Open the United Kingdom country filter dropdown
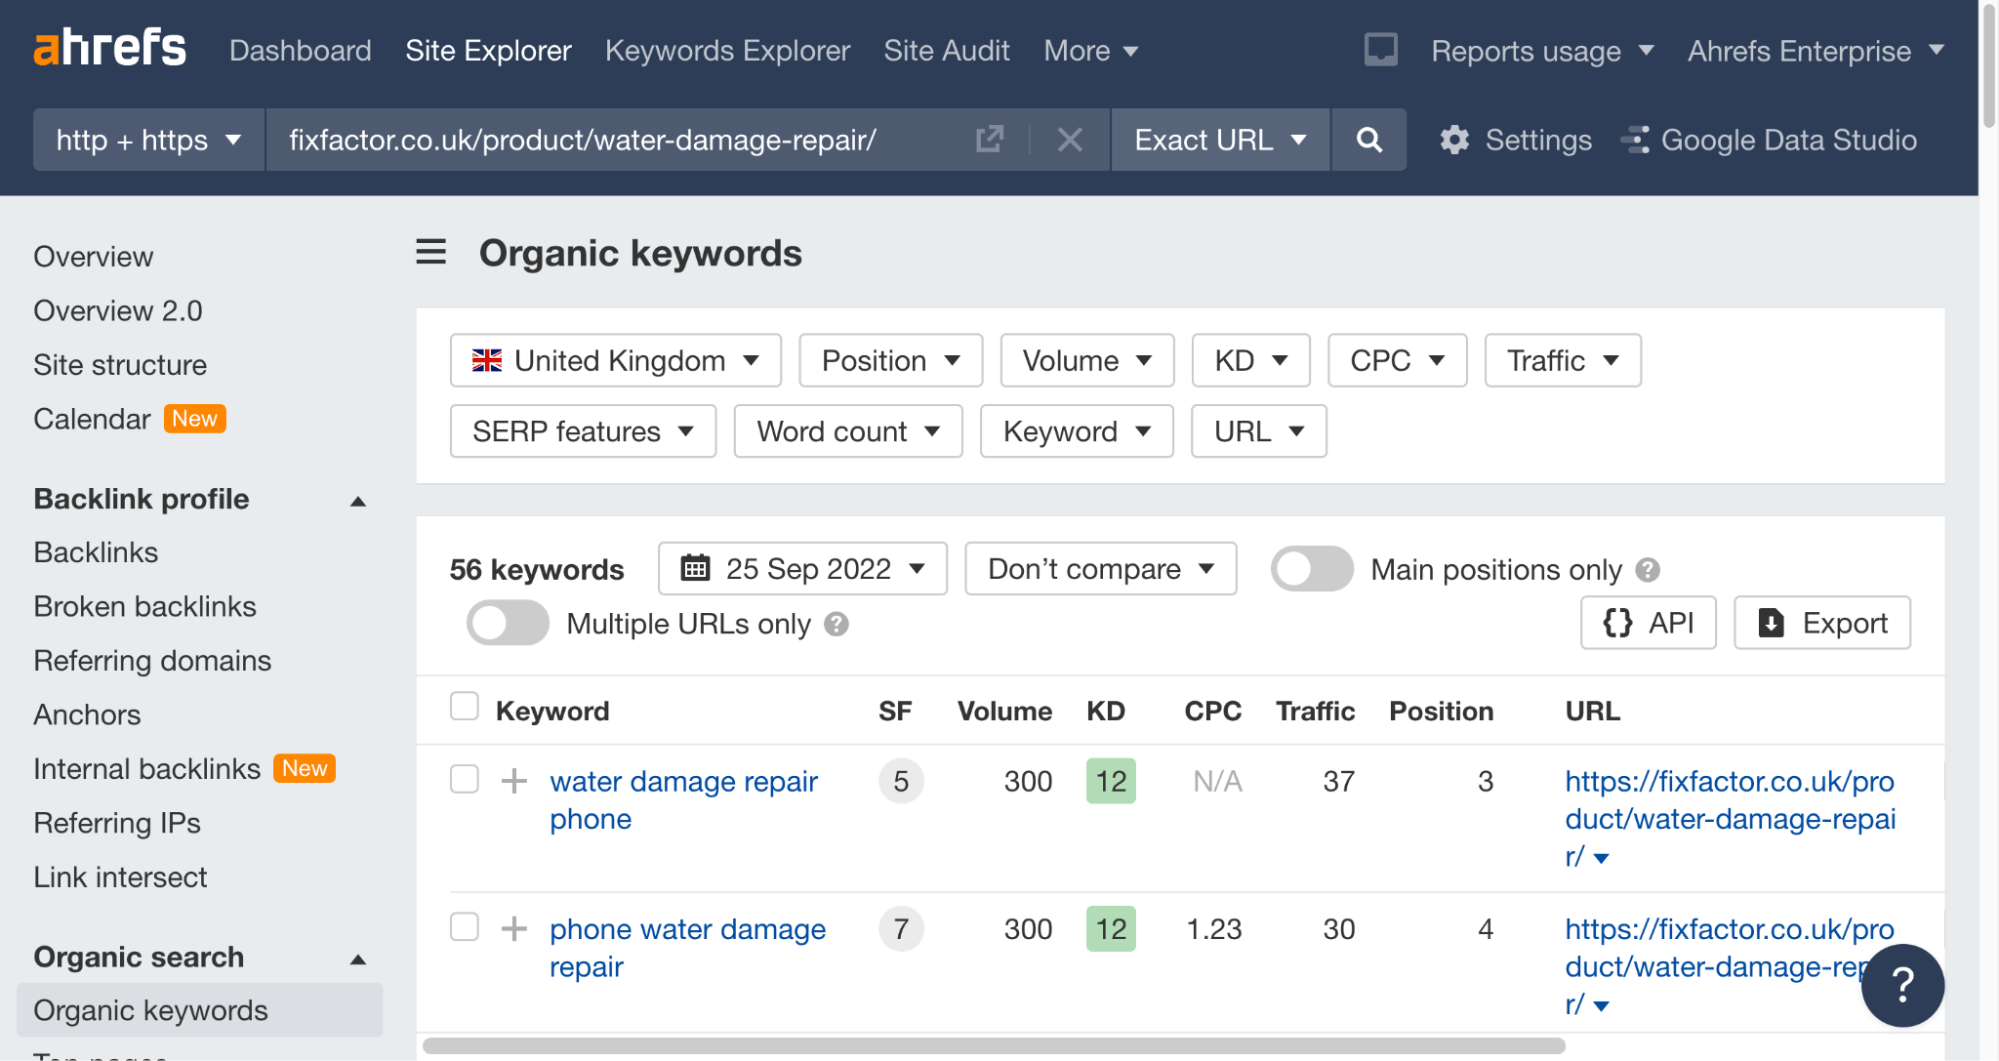The height and width of the screenshot is (1061, 1999). pos(614,360)
